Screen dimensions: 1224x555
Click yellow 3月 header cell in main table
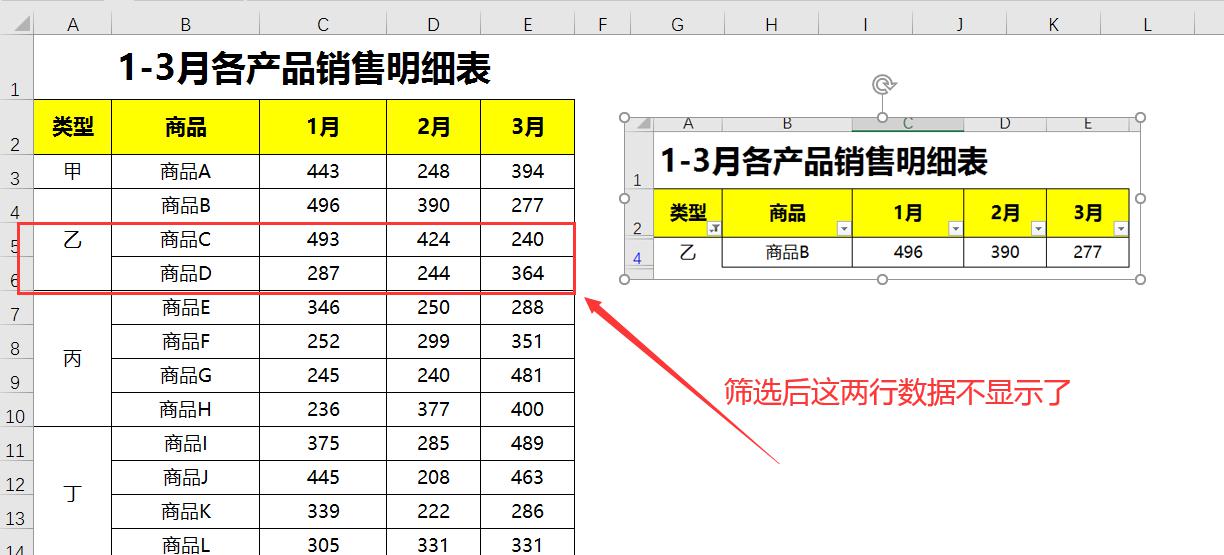528,127
